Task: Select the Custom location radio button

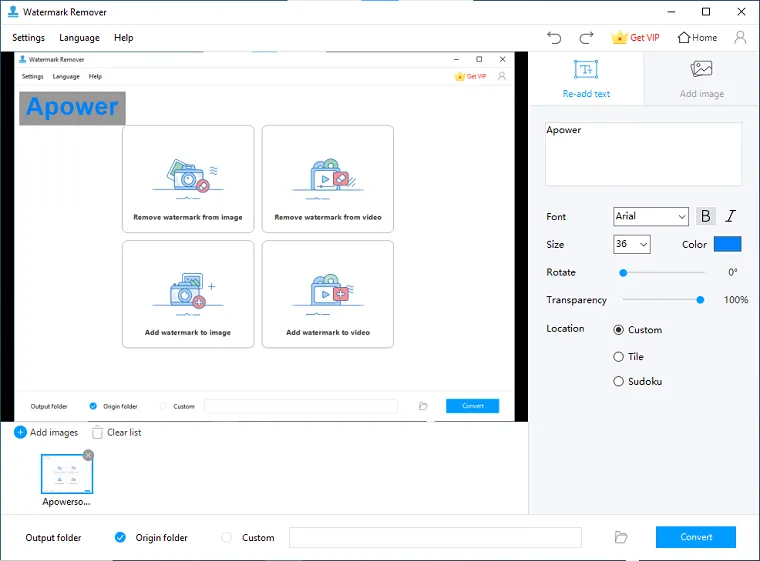Action: 618,330
